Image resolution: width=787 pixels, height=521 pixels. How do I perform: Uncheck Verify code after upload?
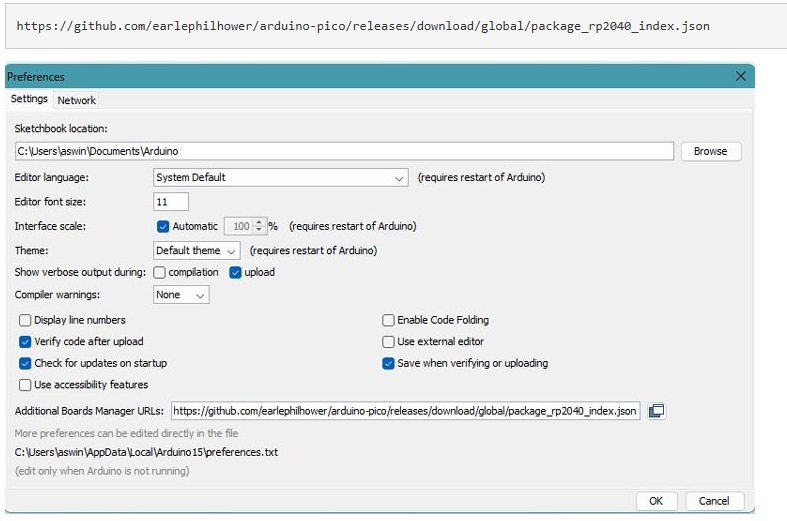(26, 341)
